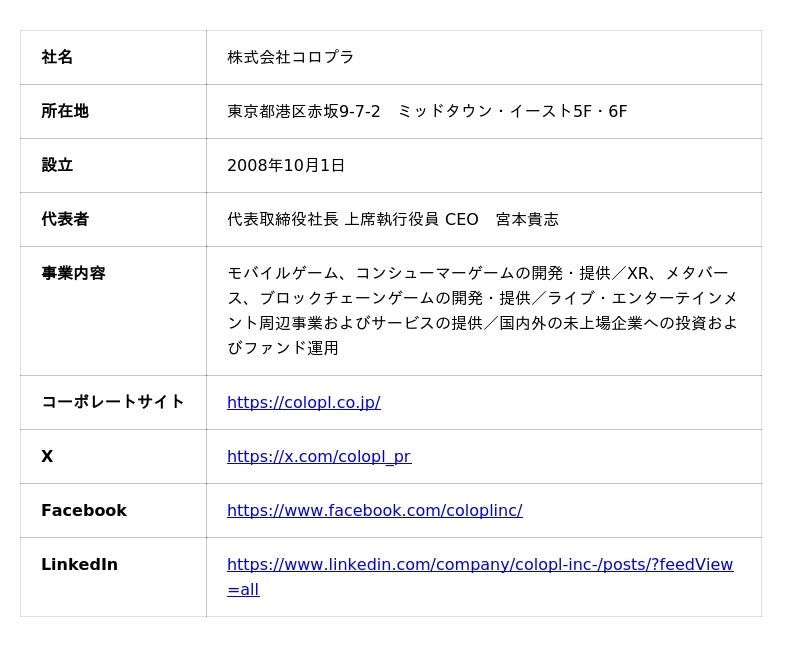The height and width of the screenshot is (647, 800).
Task: Open the colopl.co.jp corporate site link
Action: (303, 402)
